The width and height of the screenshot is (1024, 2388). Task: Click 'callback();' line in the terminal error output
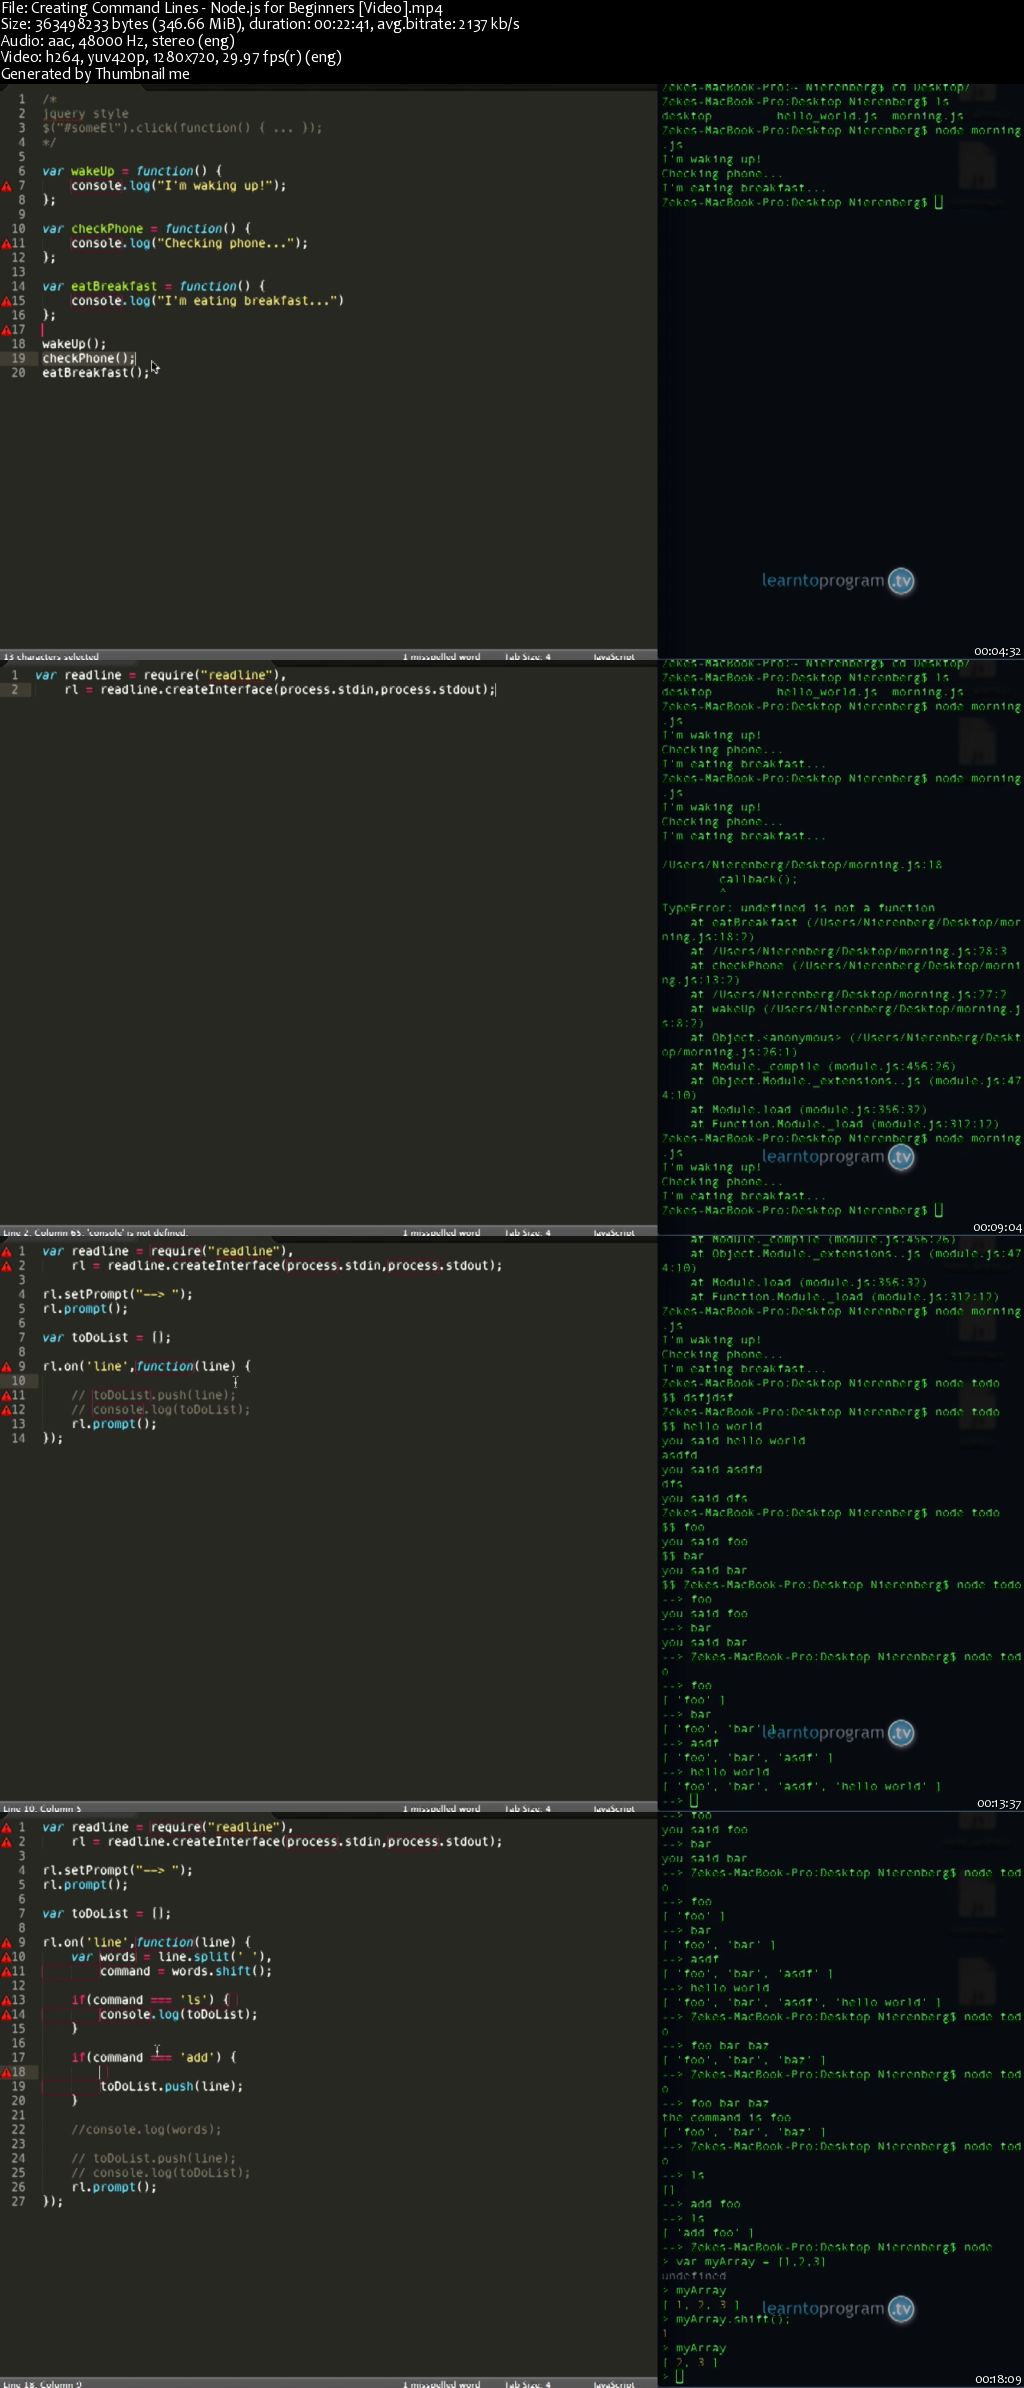click(x=758, y=880)
